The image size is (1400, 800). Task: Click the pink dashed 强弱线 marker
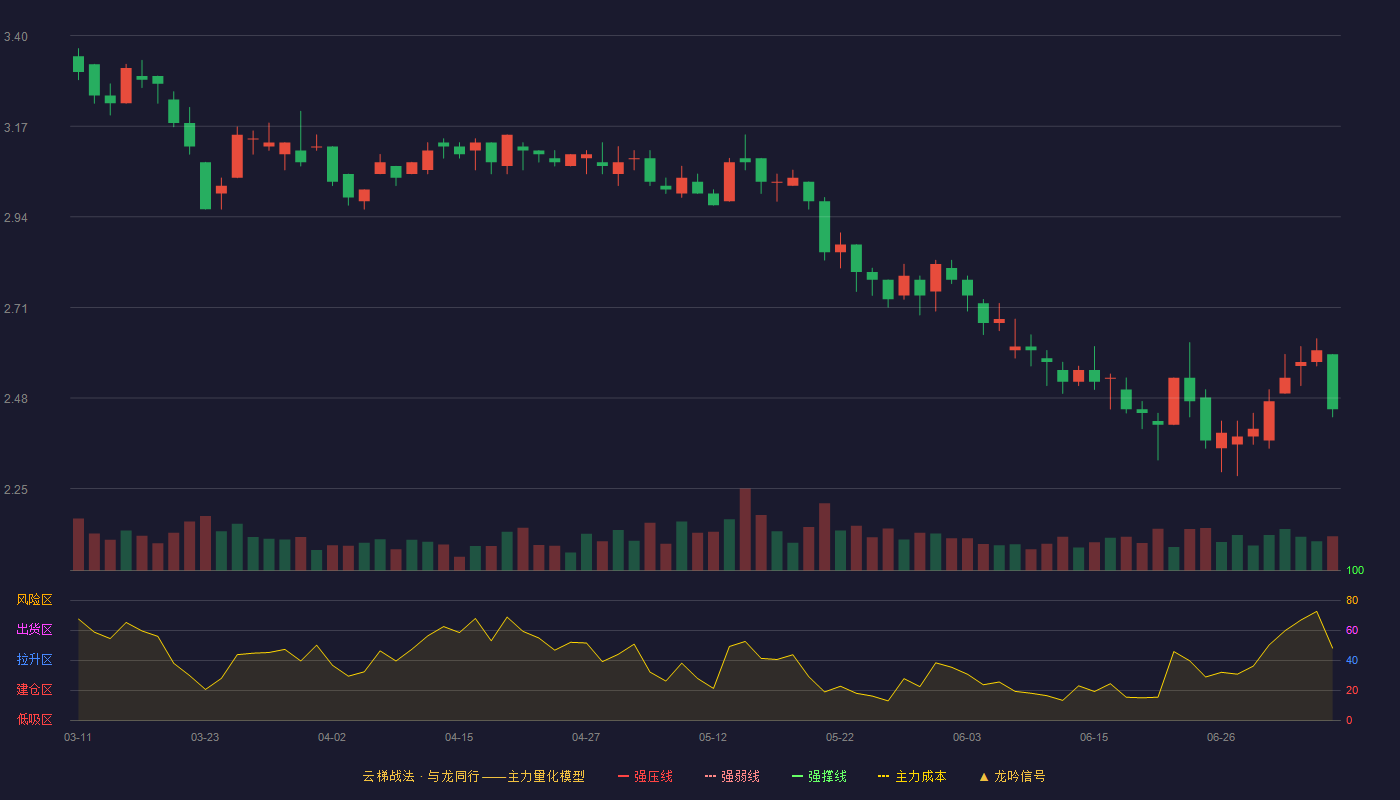[x=711, y=776]
